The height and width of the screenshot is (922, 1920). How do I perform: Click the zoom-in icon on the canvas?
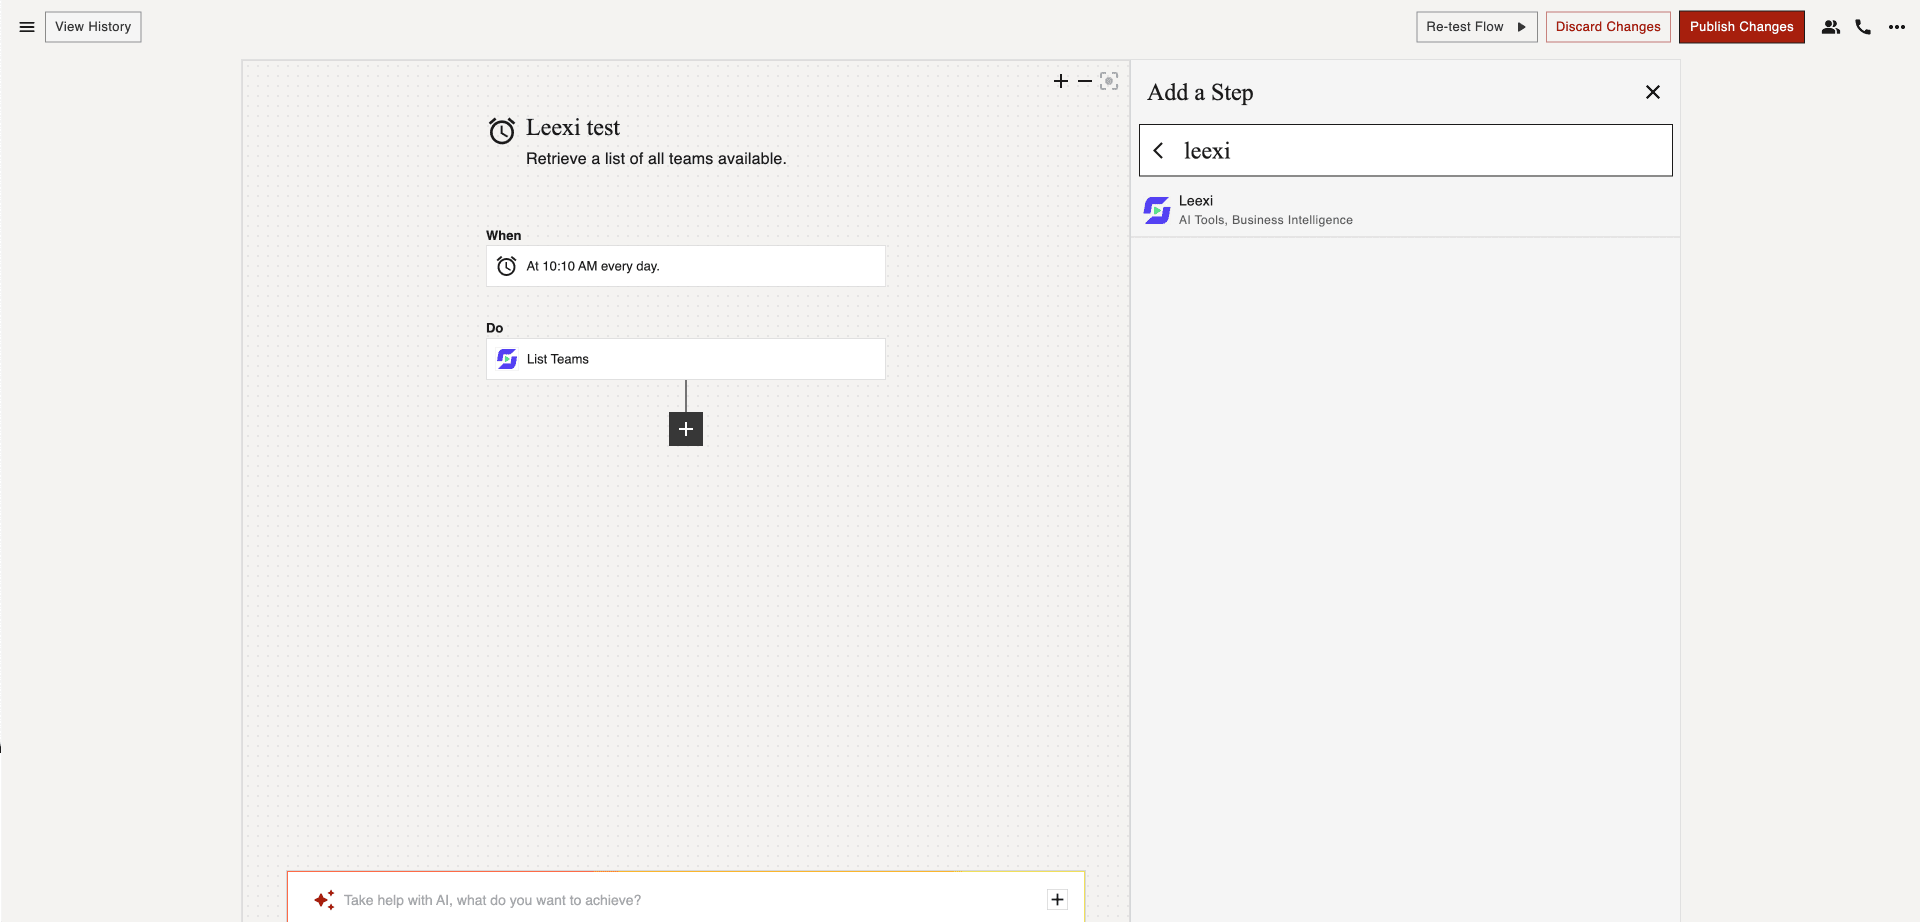[x=1061, y=81]
